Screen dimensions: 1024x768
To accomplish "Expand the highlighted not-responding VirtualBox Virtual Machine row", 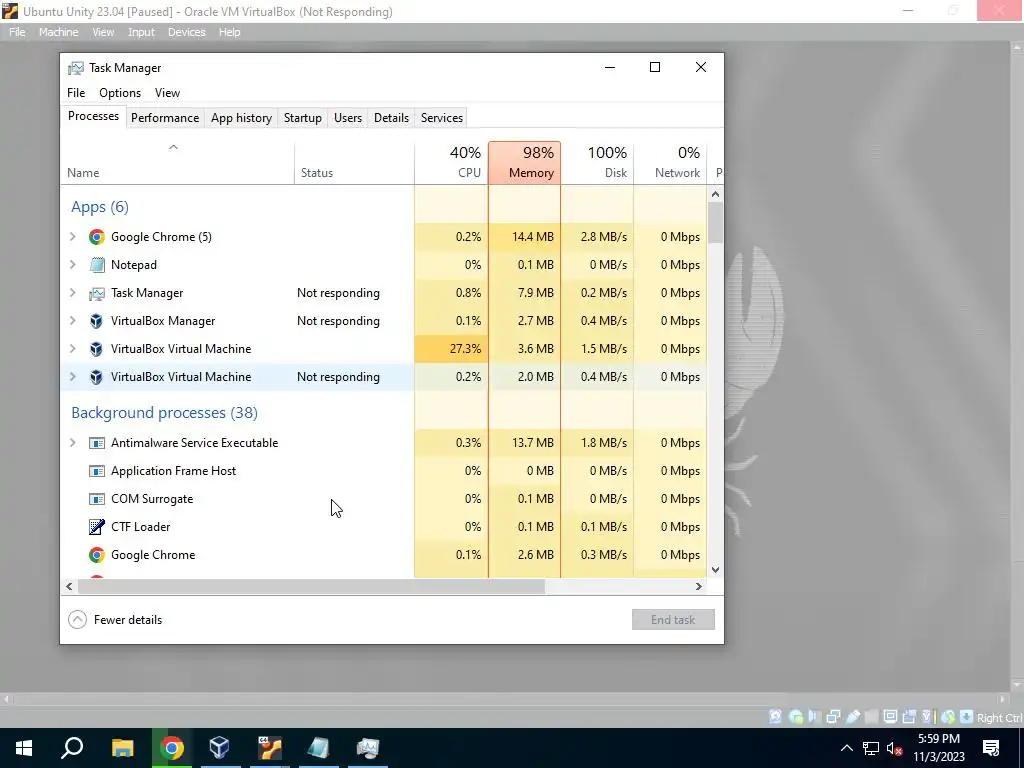I will coord(73,377).
